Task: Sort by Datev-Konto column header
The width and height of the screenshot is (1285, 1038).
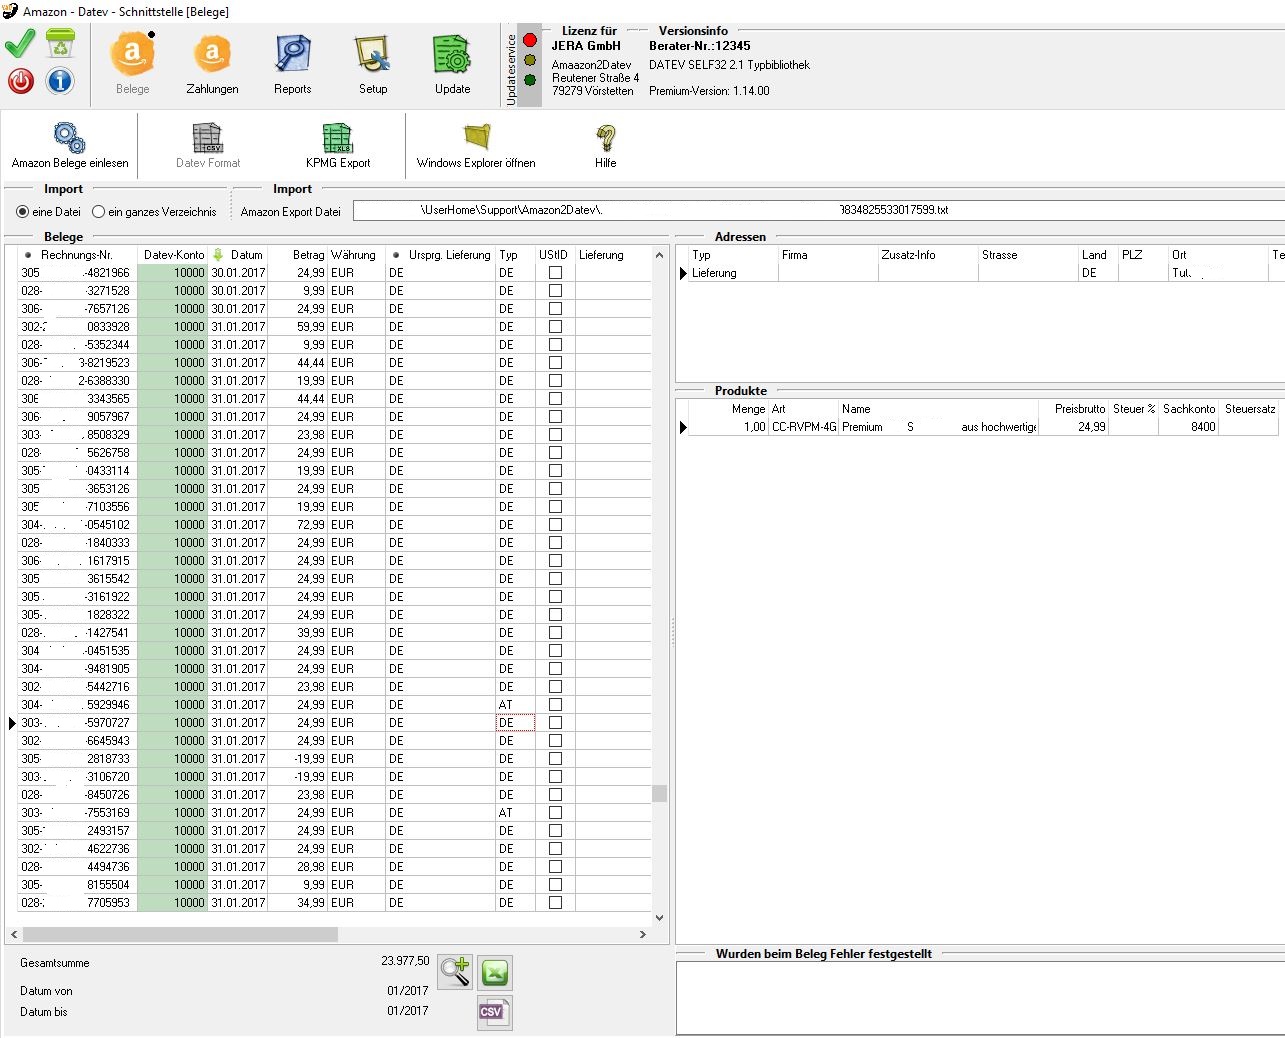Action: point(173,255)
